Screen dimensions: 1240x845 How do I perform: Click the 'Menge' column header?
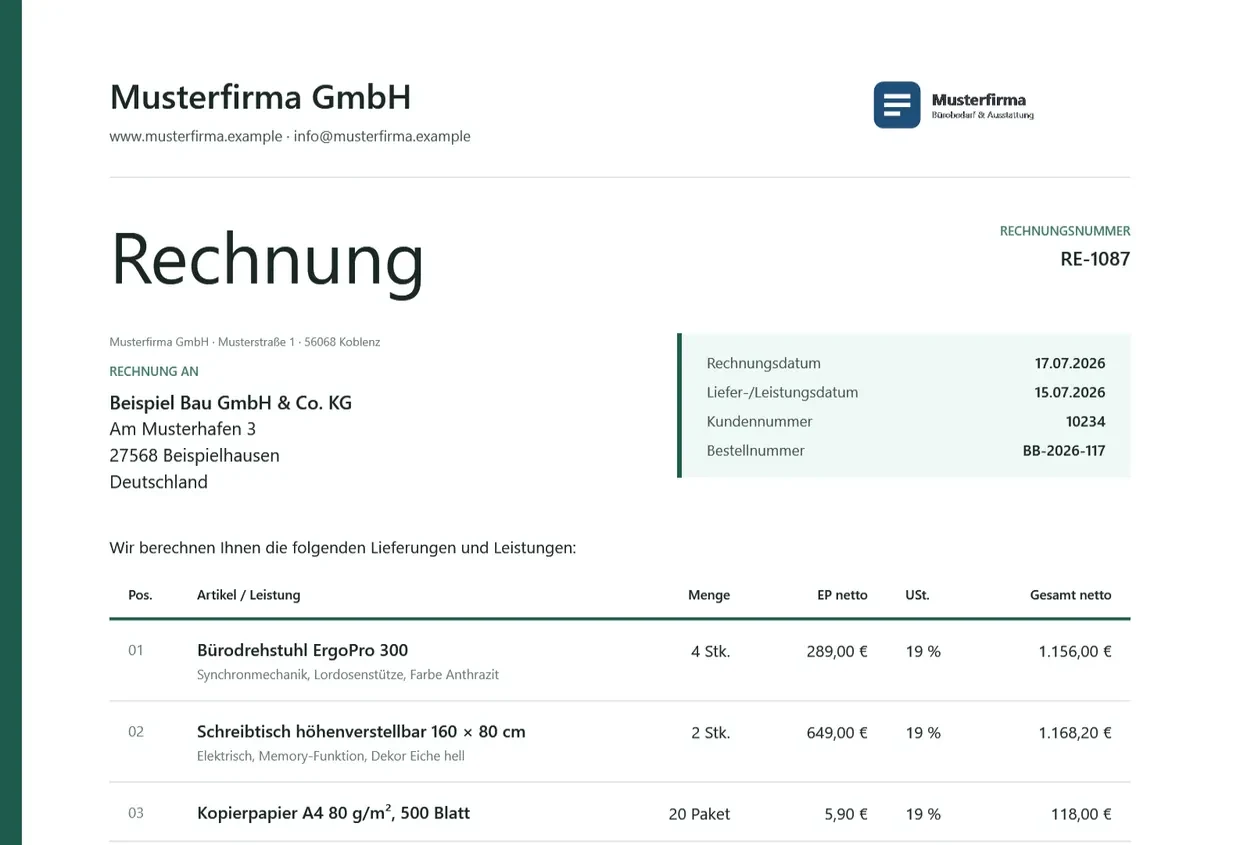point(709,594)
